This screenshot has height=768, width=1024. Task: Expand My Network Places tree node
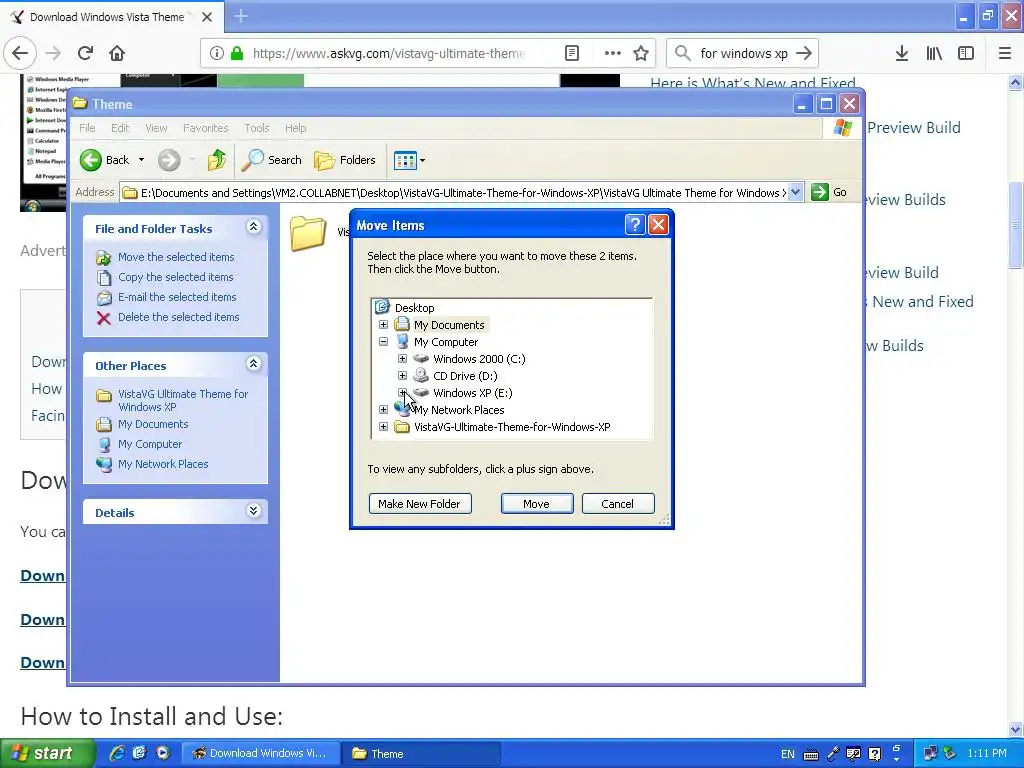(x=383, y=409)
